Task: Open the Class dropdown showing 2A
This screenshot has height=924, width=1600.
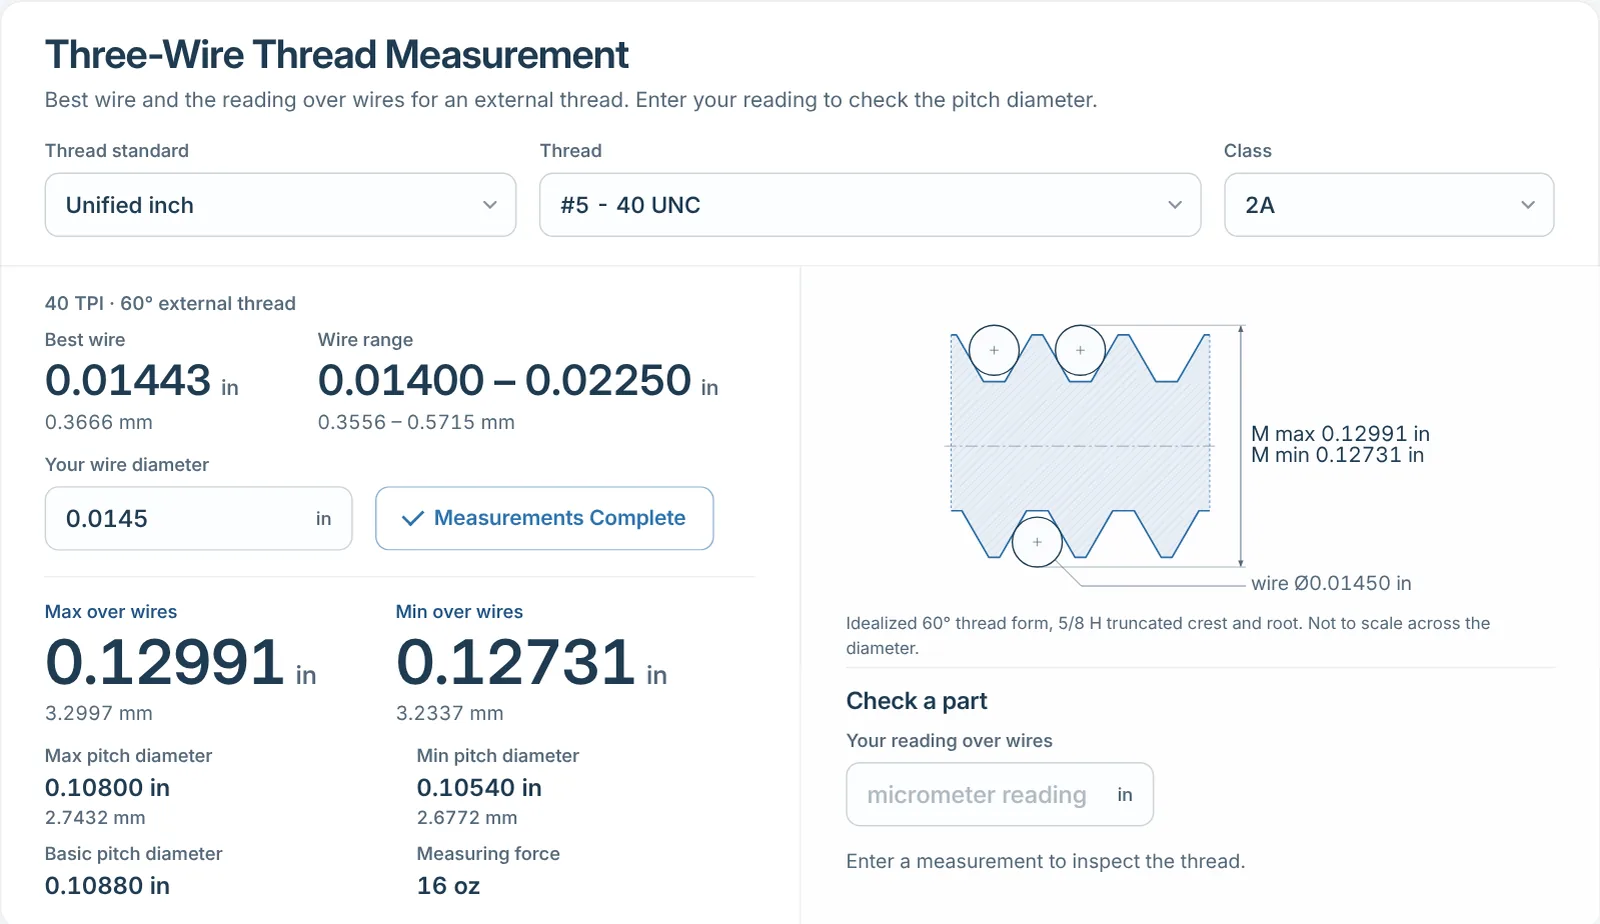Action: (x=1389, y=205)
